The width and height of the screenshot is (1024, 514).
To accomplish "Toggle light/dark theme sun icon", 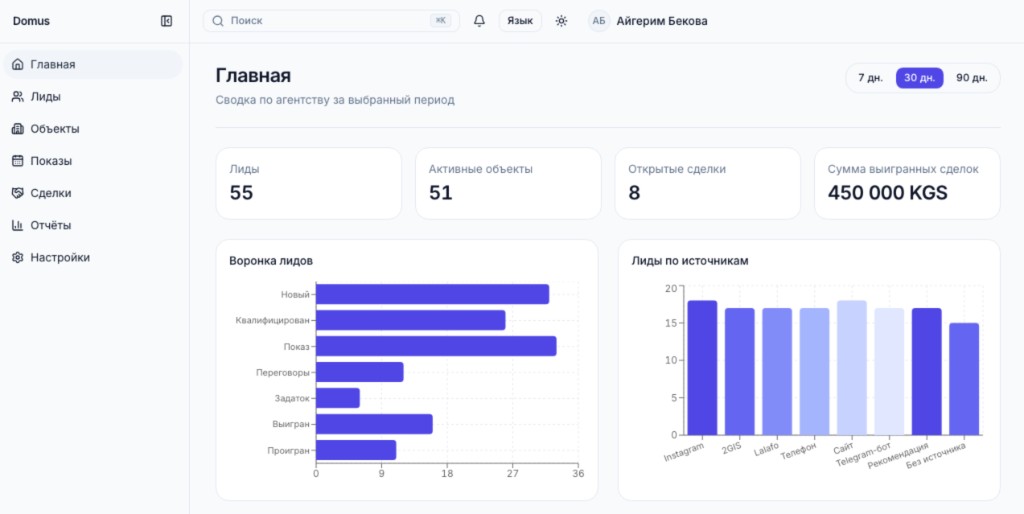I will point(561,21).
